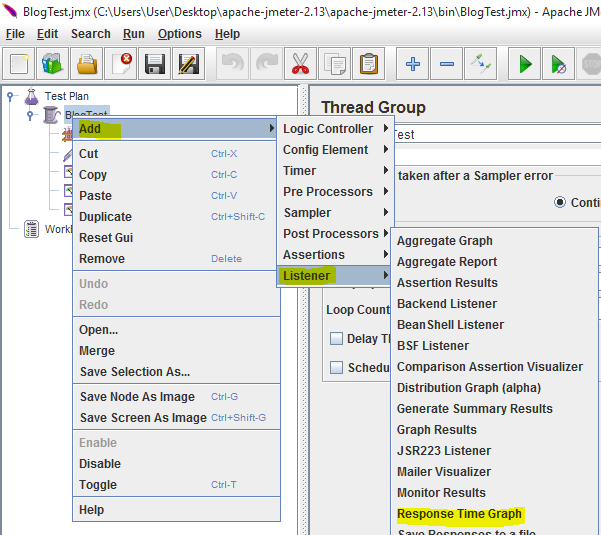
Task: Open the File menu
Action: (15, 34)
